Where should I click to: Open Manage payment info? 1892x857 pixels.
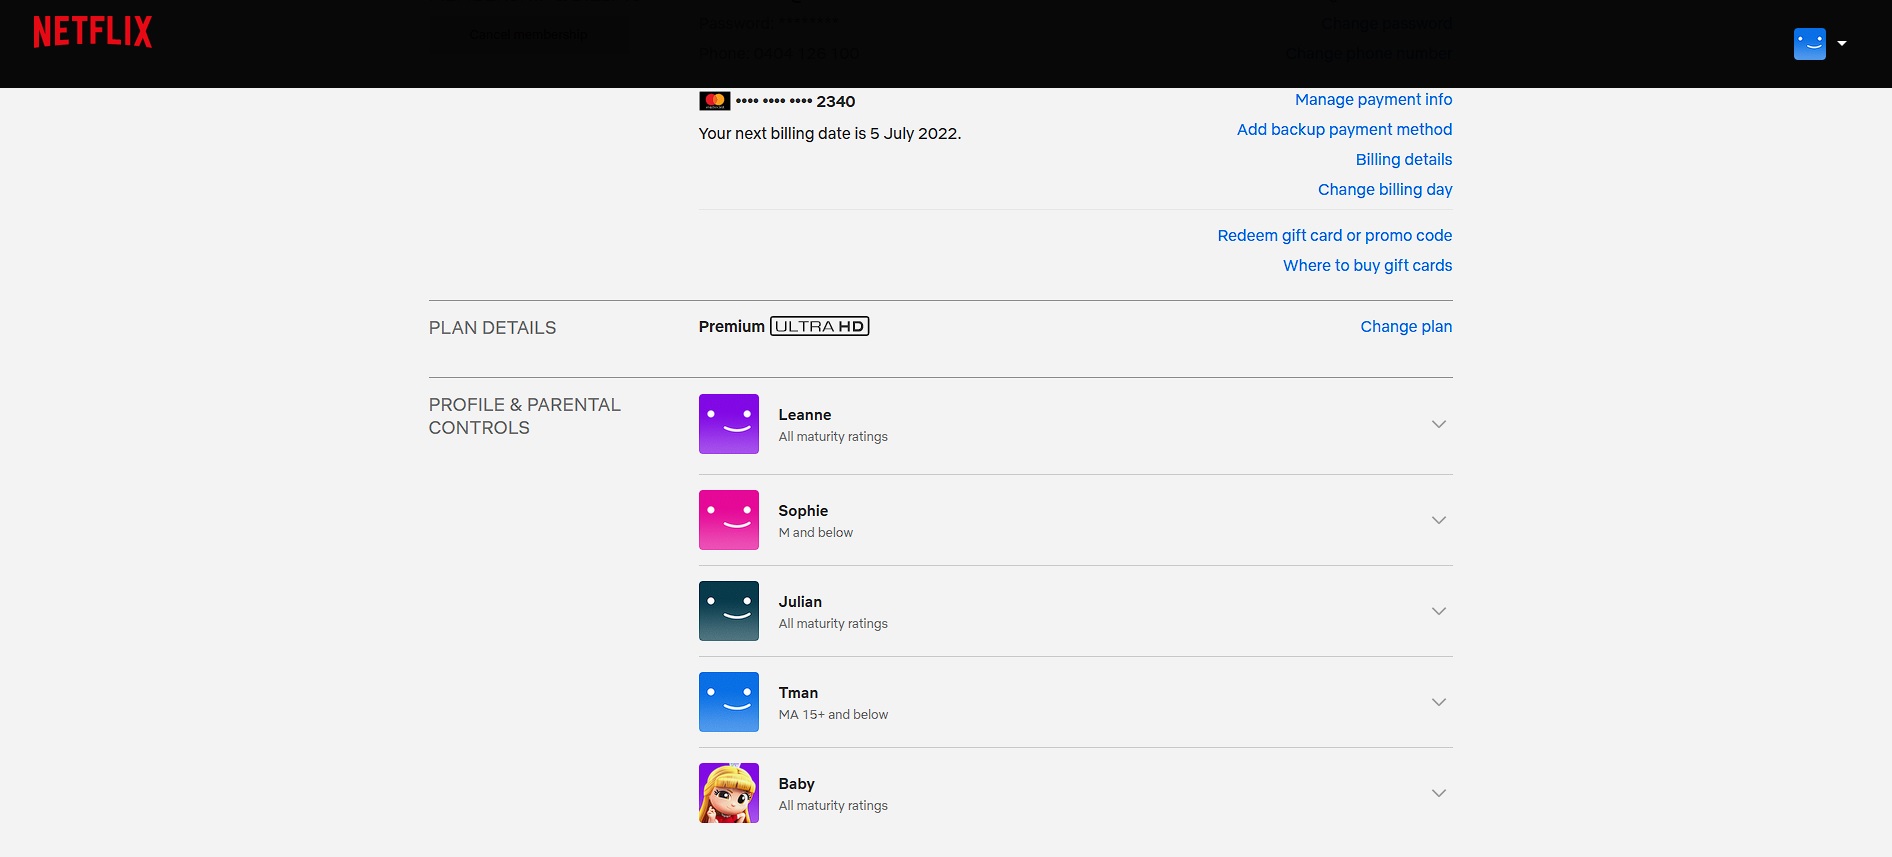click(x=1373, y=100)
